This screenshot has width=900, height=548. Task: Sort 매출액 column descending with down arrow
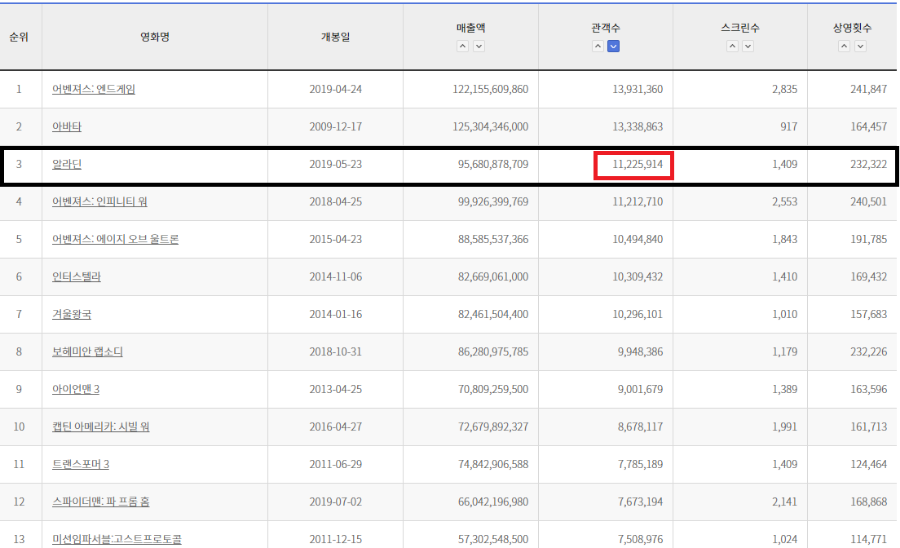coord(479,46)
